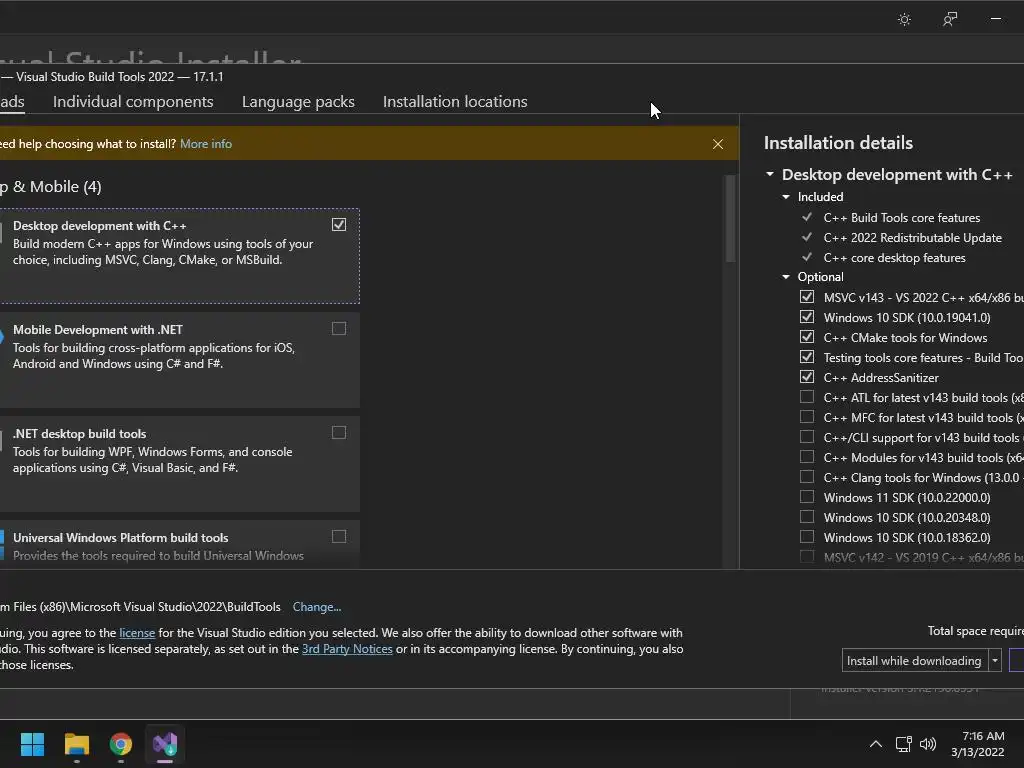Screen dimensions: 1024x768
Task: Open Google Chrome from taskbar
Action: [x=121, y=744]
